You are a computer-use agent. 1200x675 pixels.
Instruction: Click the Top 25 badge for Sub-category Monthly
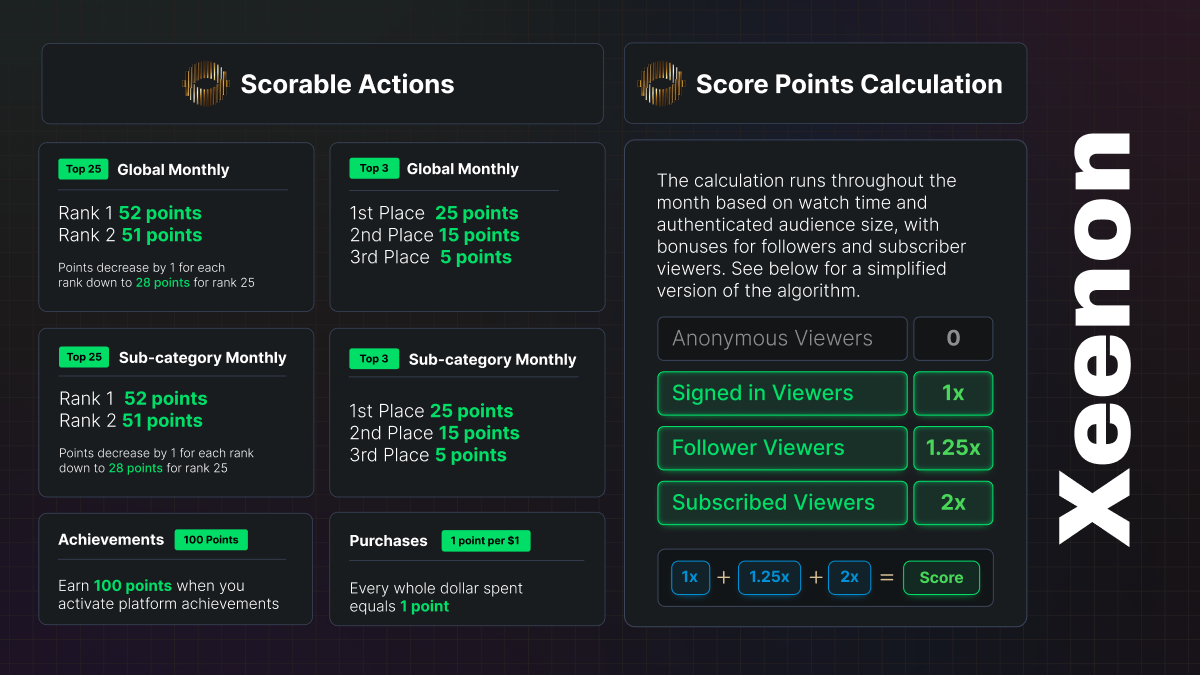(84, 357)
